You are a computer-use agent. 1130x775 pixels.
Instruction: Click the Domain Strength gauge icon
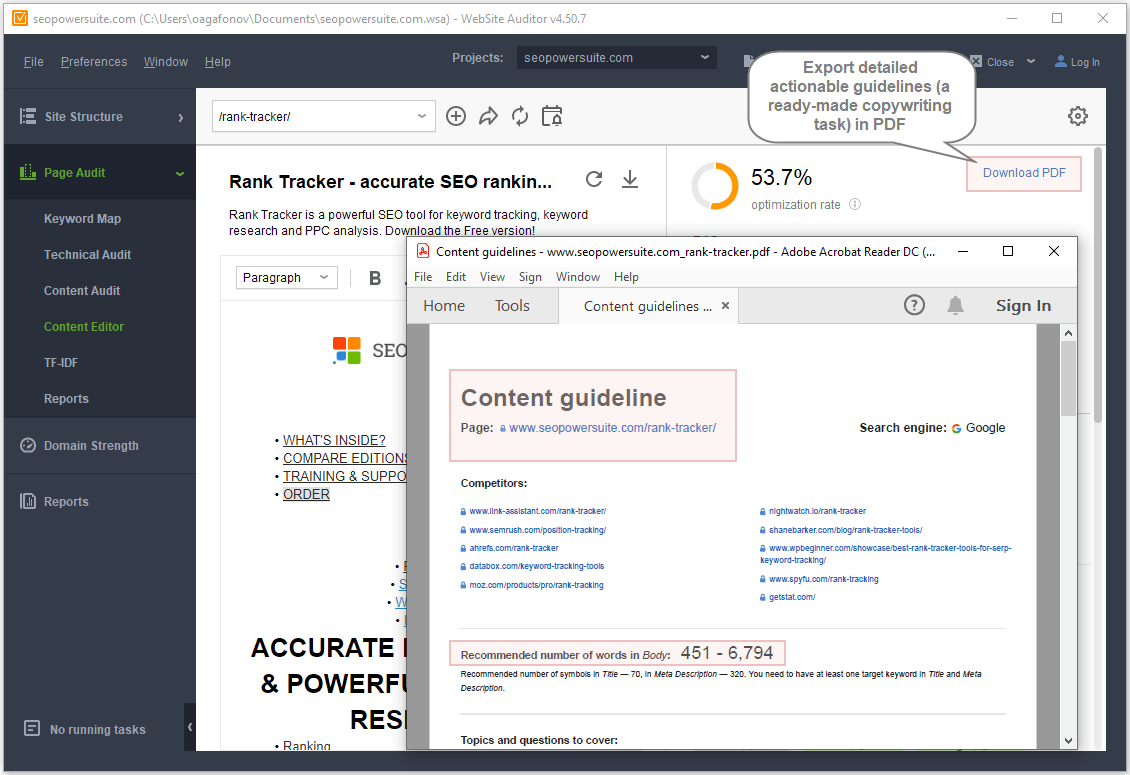coord(28,446)
